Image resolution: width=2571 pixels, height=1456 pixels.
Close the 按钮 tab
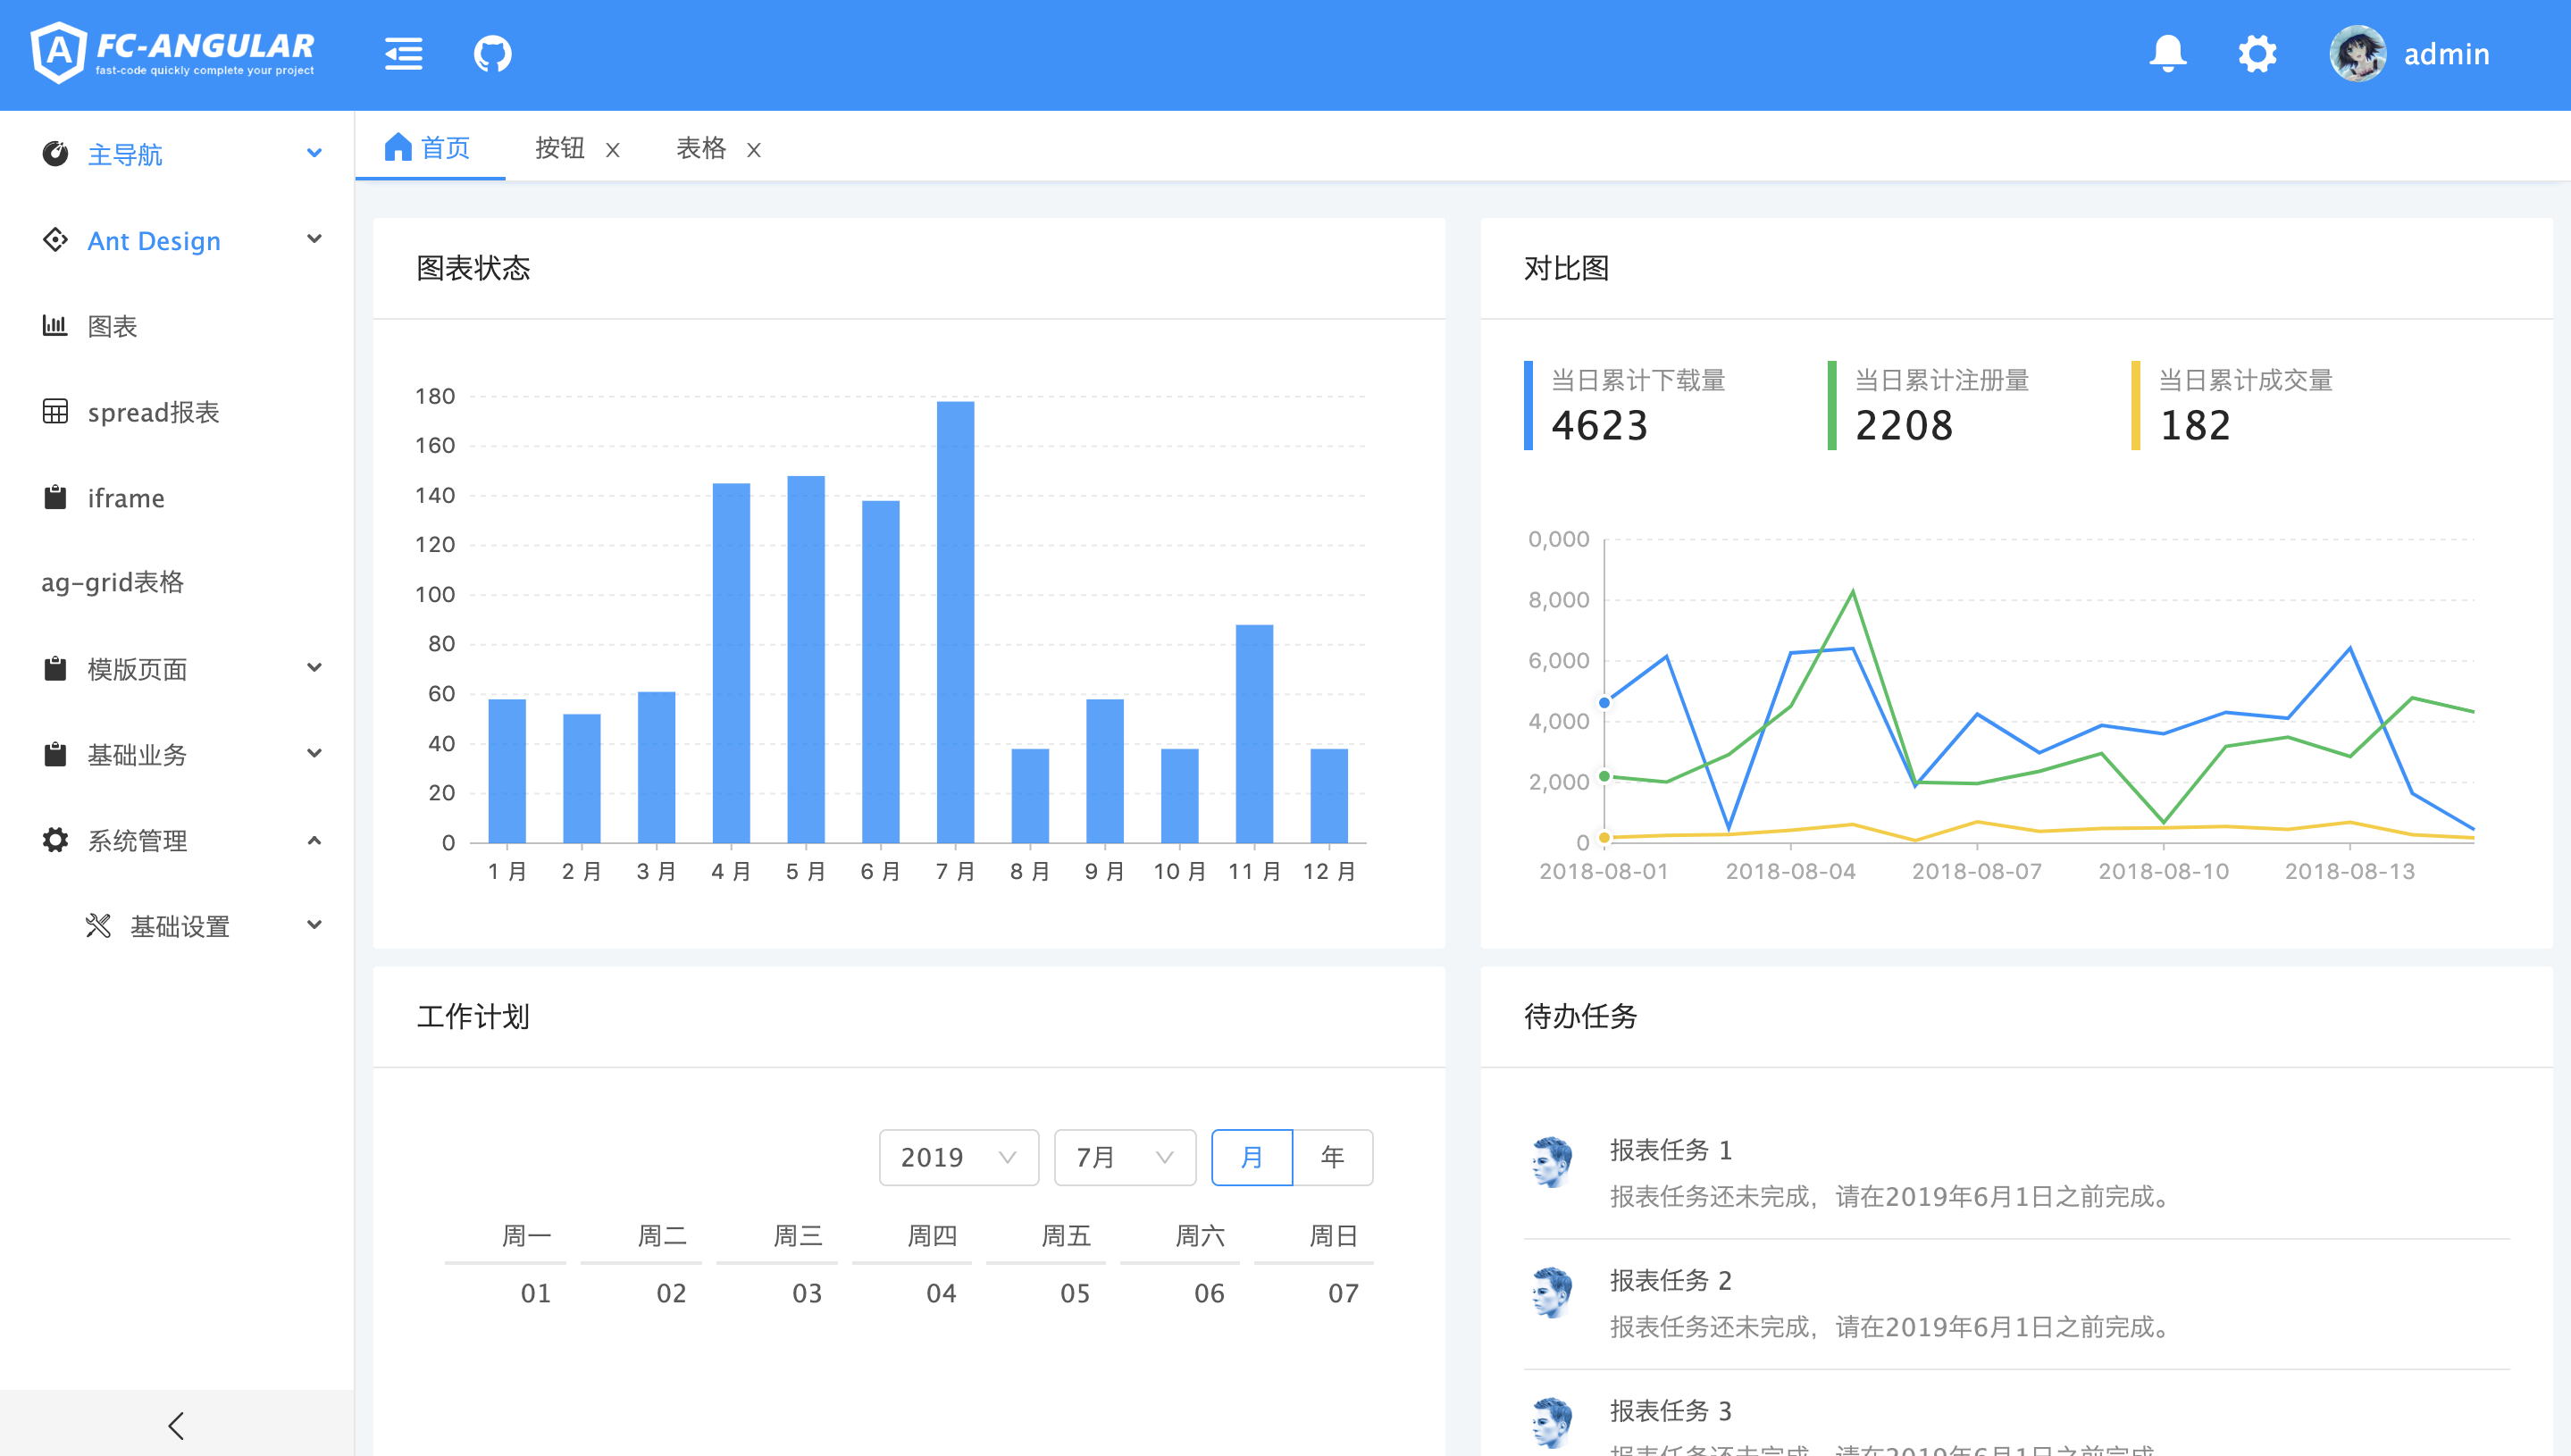click(613, 150)
